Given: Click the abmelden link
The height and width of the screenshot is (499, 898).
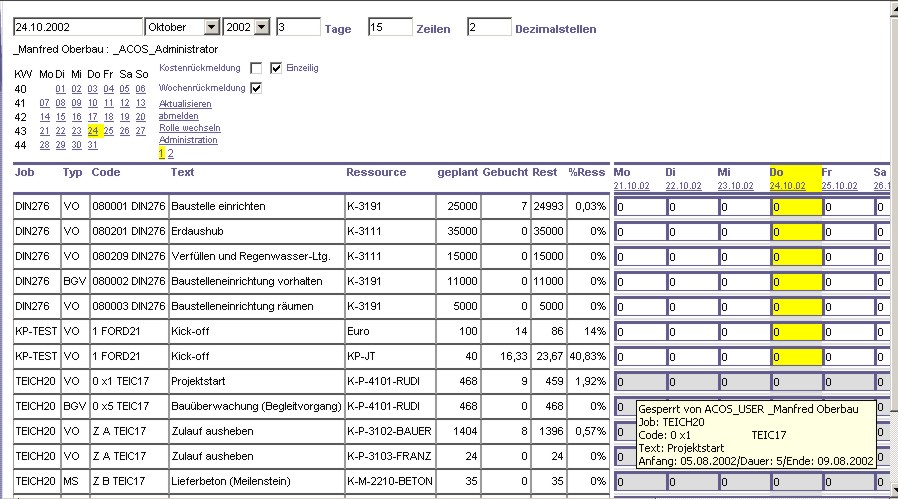Looking at the screenshot, I should tap(179, 116).
